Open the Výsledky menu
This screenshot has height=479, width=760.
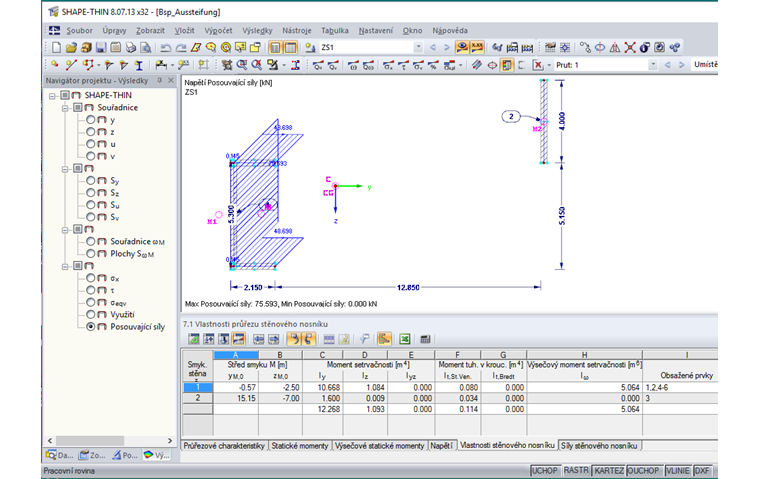[257, 31]
